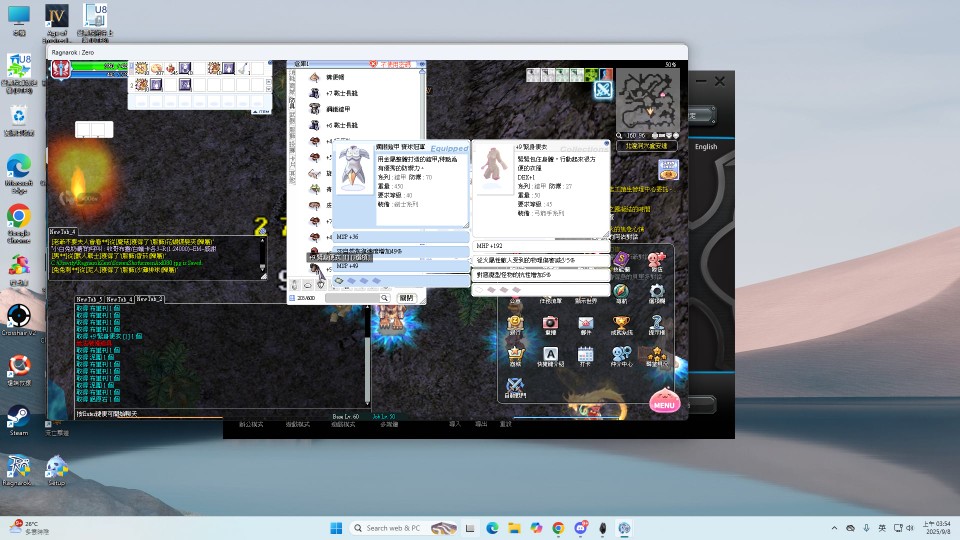The width and height of the screenshot is (960, 540).
Task: Click the camera screenshot icon in menu panel
Action: [550, 323]
